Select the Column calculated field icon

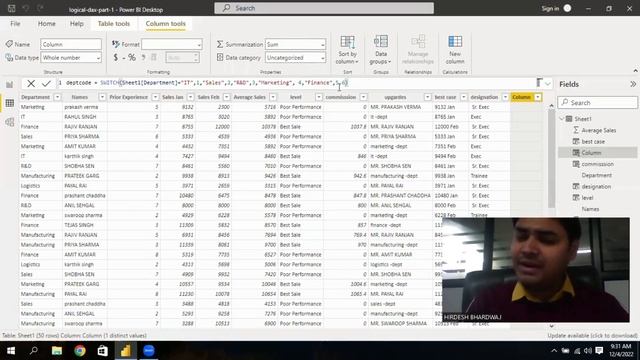(x=576, y=153)
